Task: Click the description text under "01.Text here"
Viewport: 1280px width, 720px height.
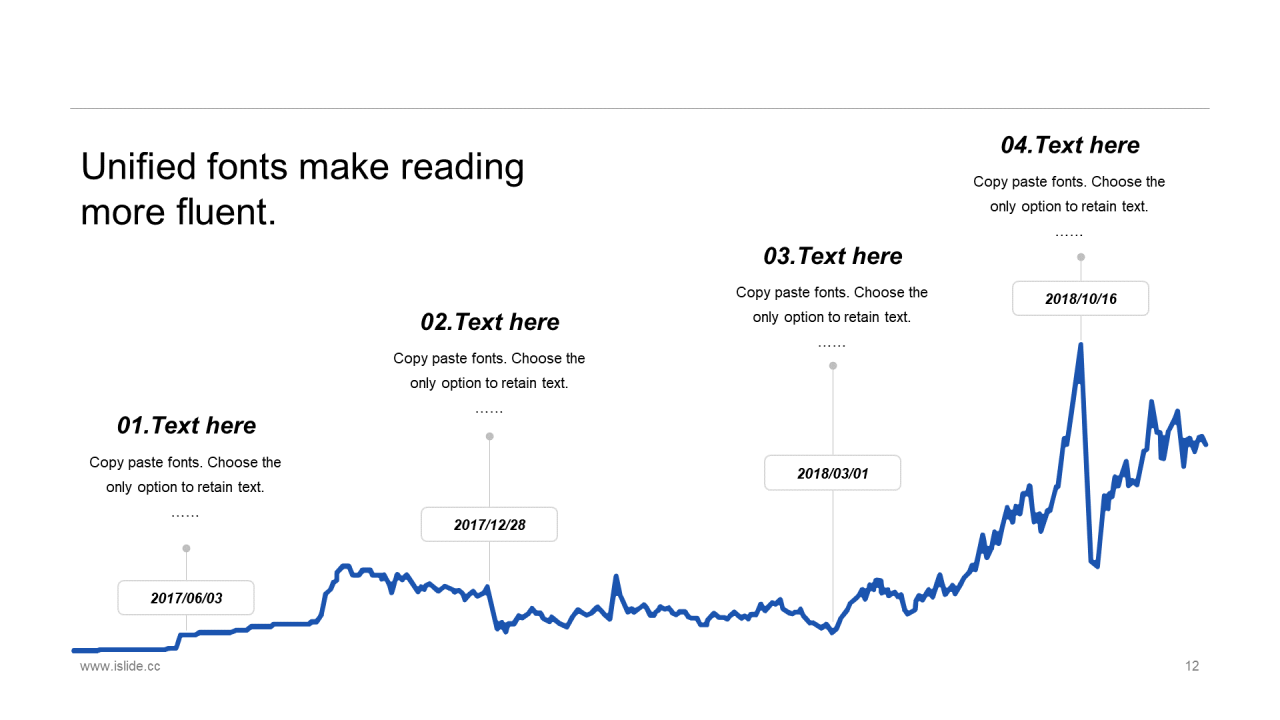Action: pos(185,475)
